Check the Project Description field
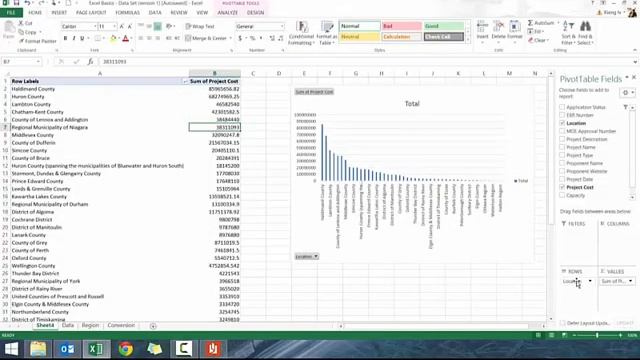Viewport: 640px width, 360px height. point(562,139)
